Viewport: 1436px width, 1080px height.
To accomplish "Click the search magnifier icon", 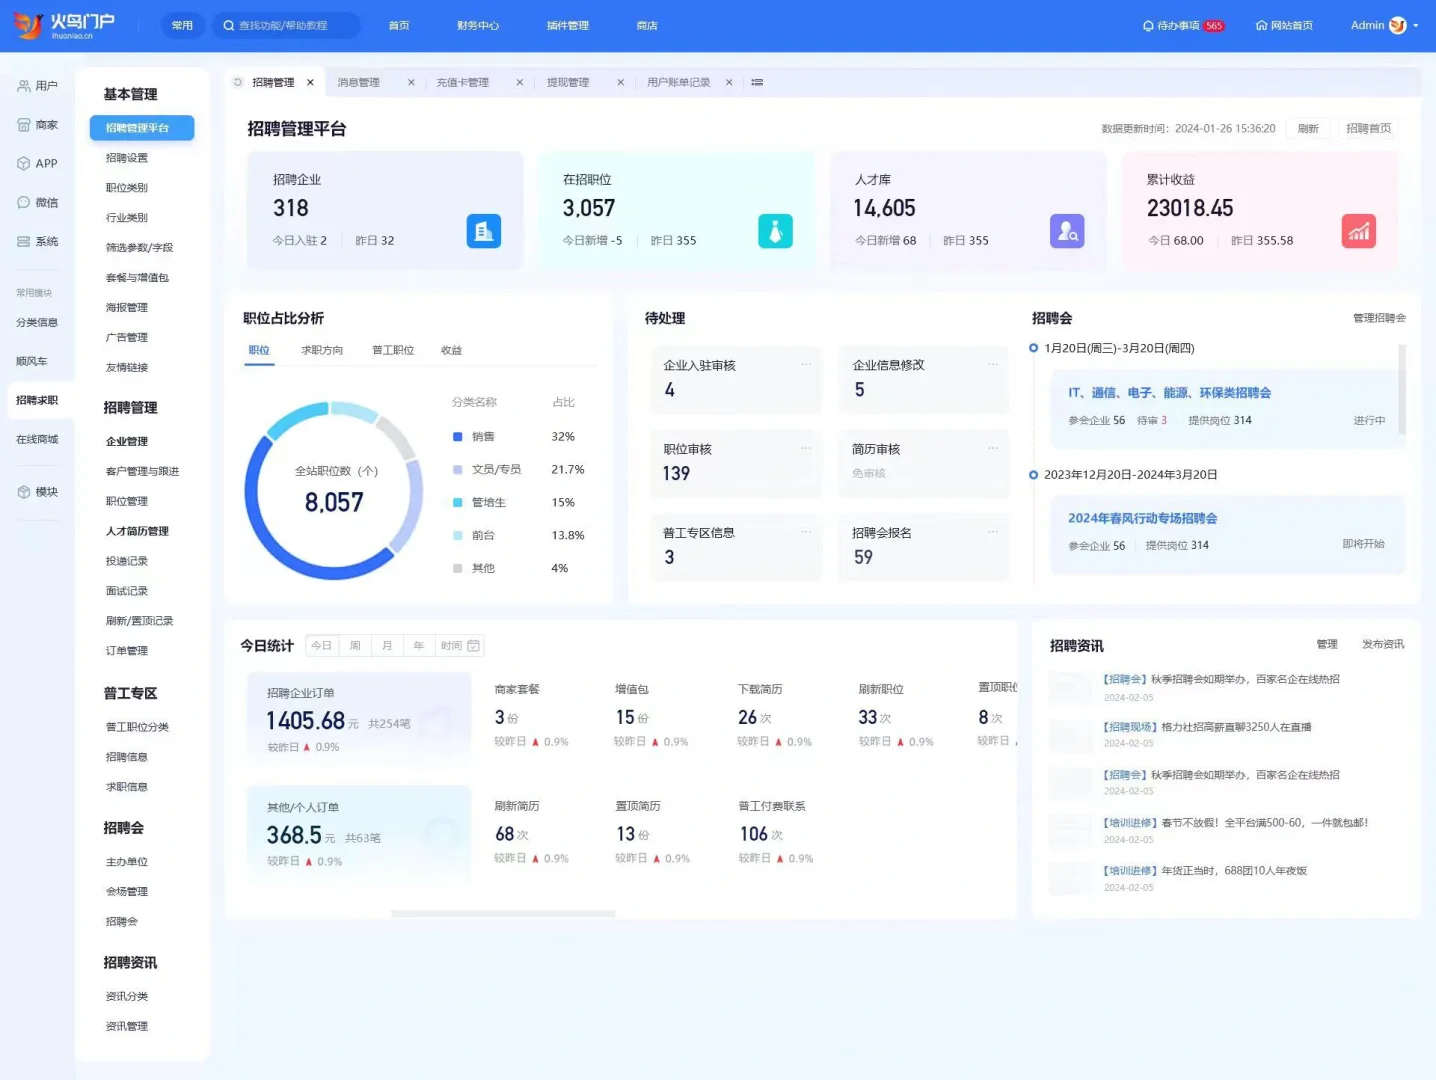I will coord(229,25).
